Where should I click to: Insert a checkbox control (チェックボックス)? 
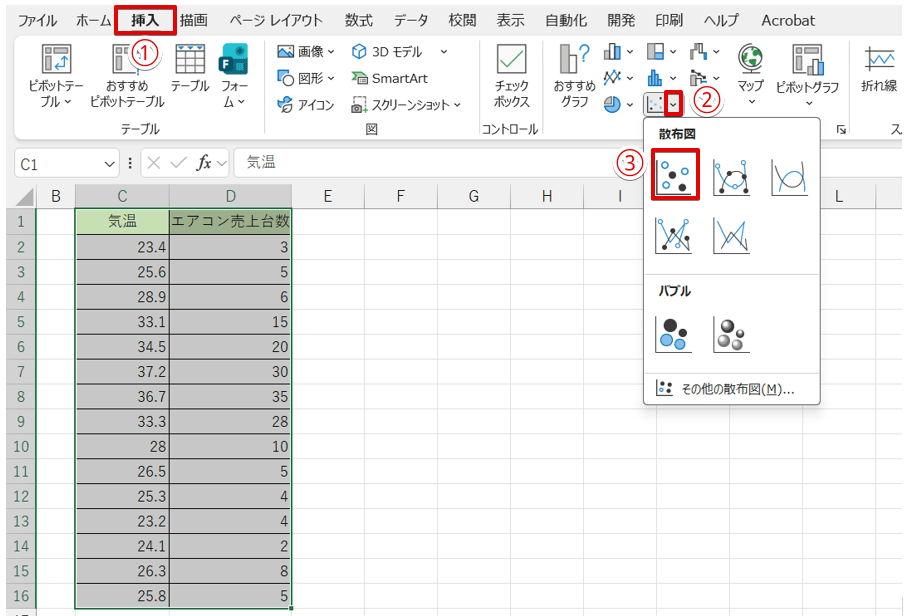pyautogui.click(x=511, y=76)
